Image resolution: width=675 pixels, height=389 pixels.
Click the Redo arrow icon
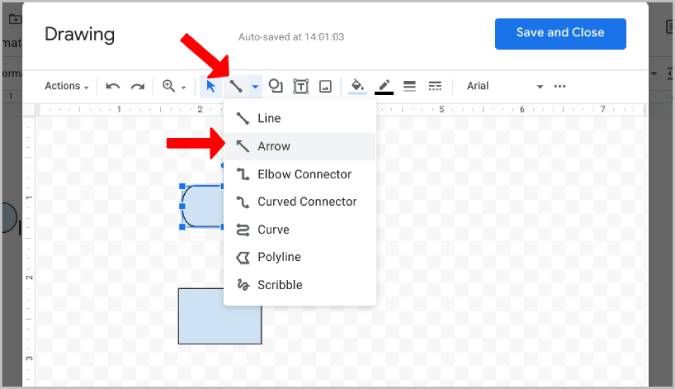click(x=137, y=86)
